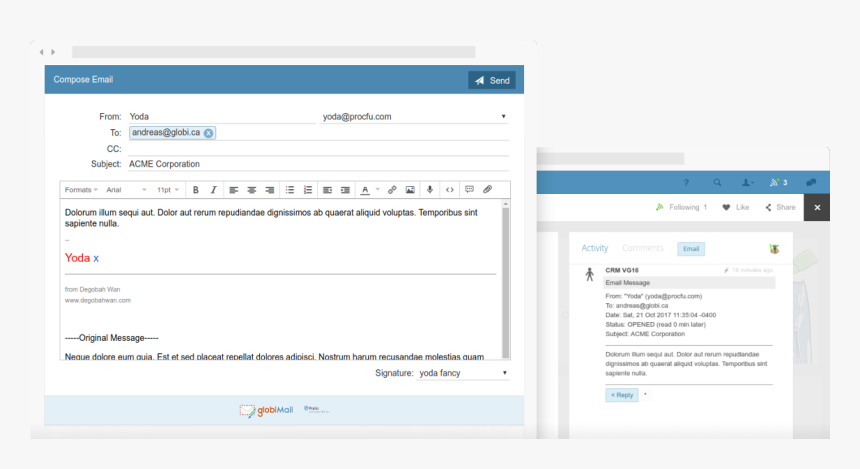This screenshot has width=860, height=469.
Task: Open the Arial font family dropdown
Action: (x=126, y=190)
